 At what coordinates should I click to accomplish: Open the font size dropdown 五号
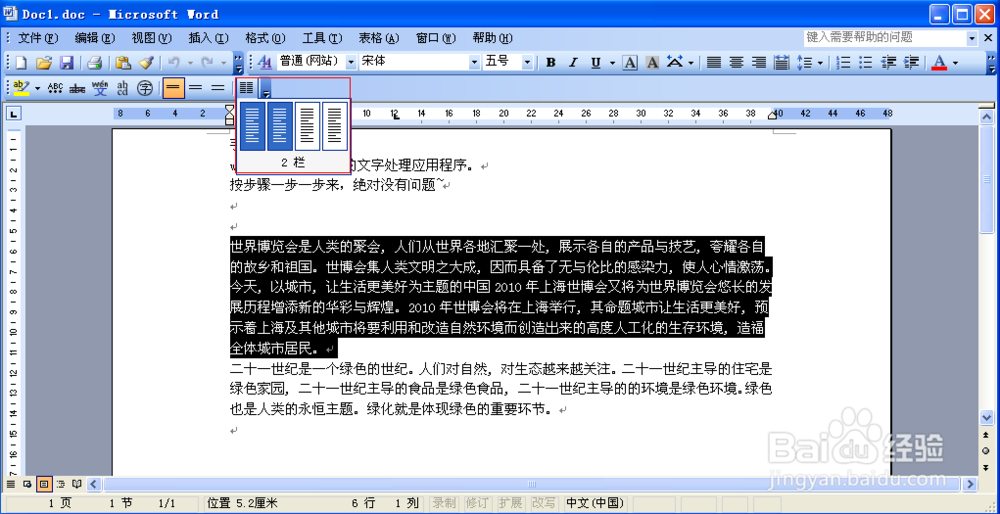tap(527, 62)
